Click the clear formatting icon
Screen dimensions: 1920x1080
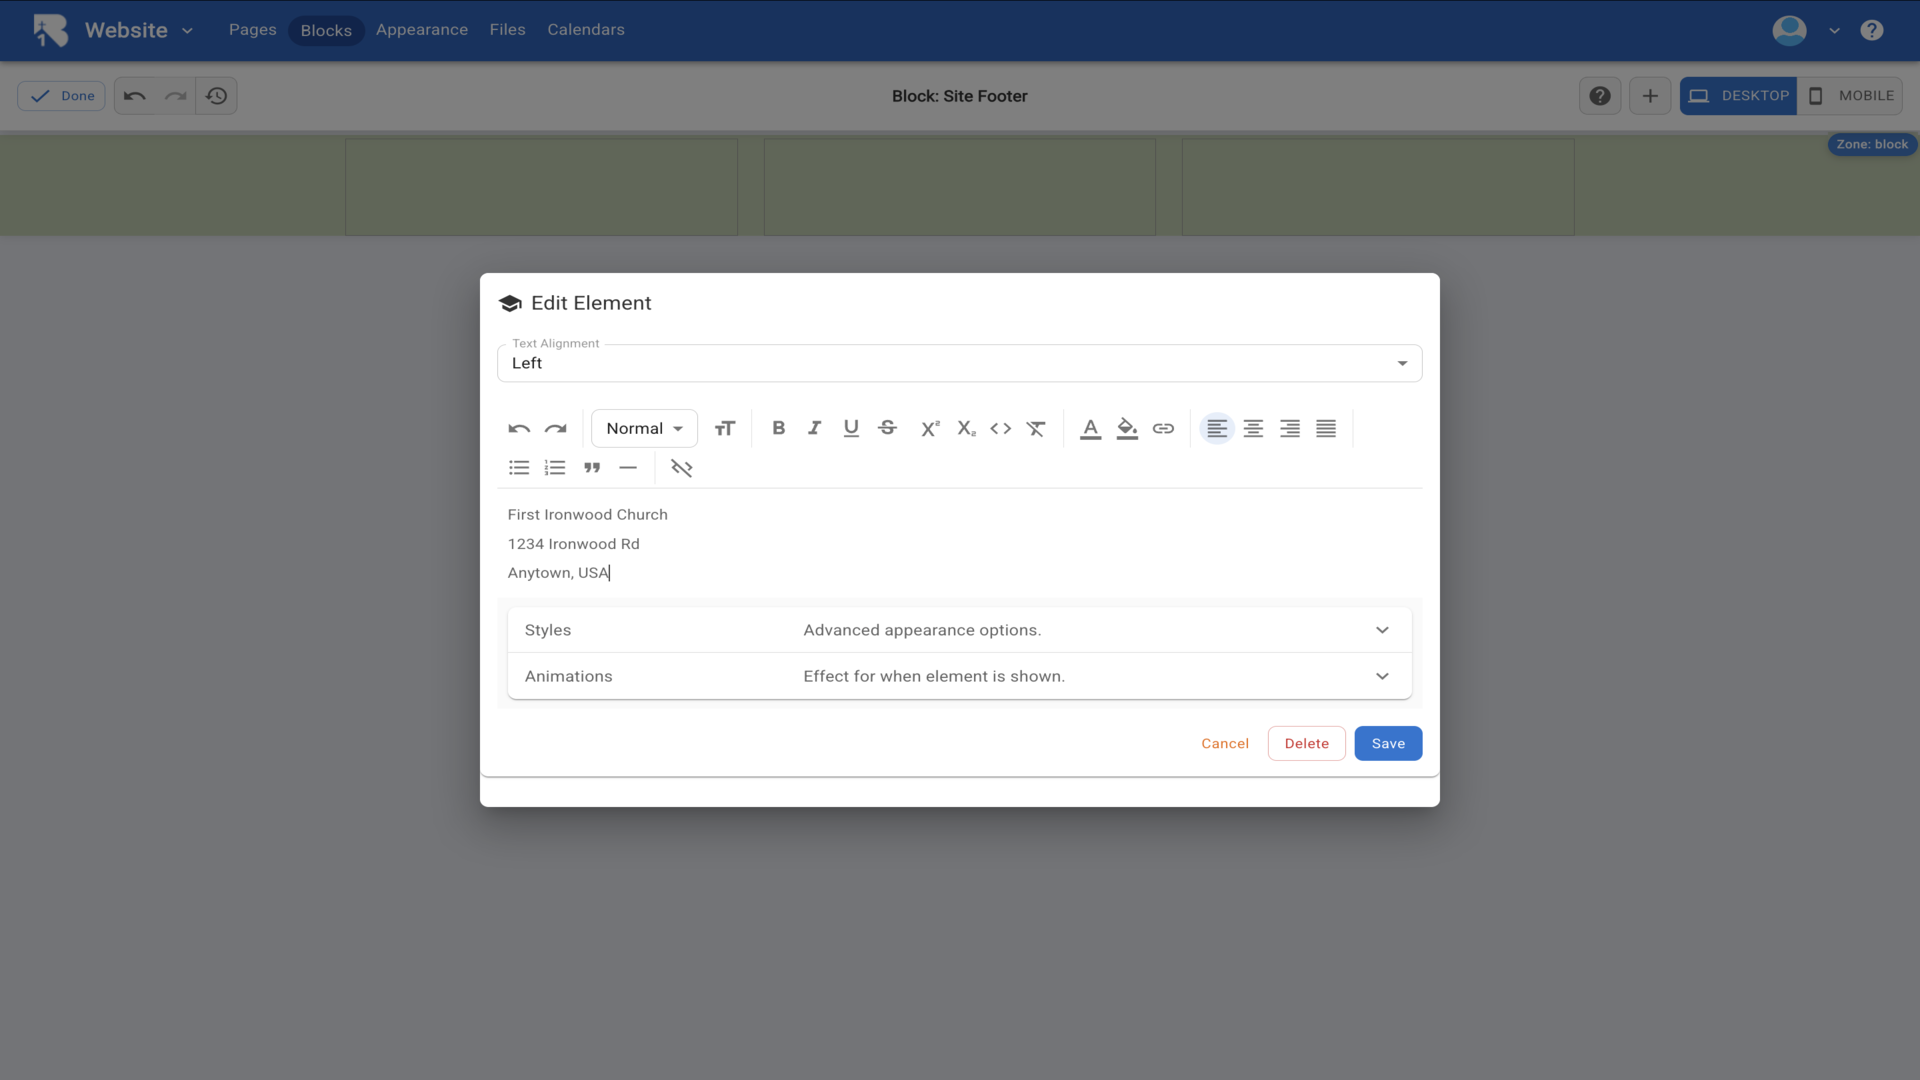coord(1036,428)
